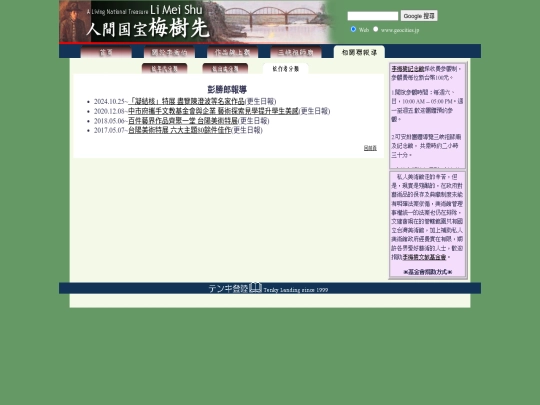Click the 'Tenky Landing since 1999' footer text
Viewport: 540px width, 405px height.
click(296, 290)
